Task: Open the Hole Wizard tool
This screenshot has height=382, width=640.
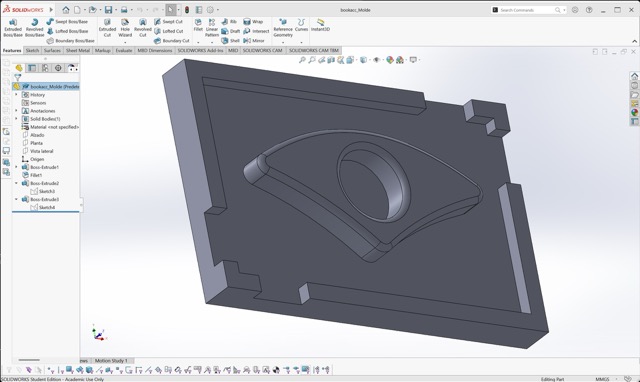Action: click(125, 28)
